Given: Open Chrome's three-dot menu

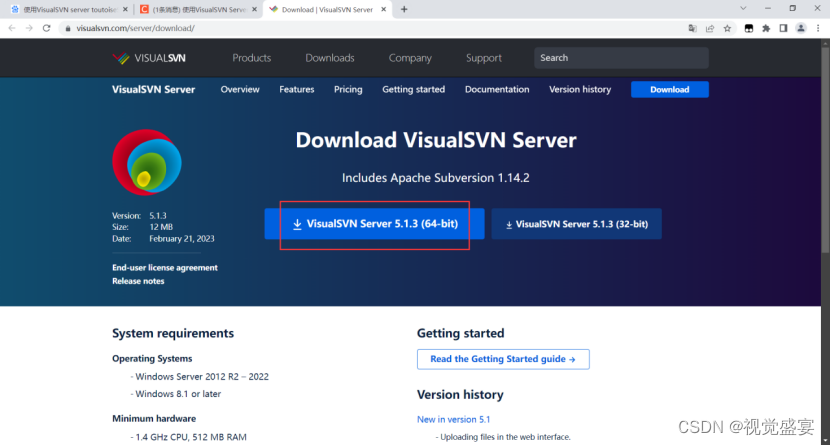Looking at the screenshot, I should [x=818, y=29].
